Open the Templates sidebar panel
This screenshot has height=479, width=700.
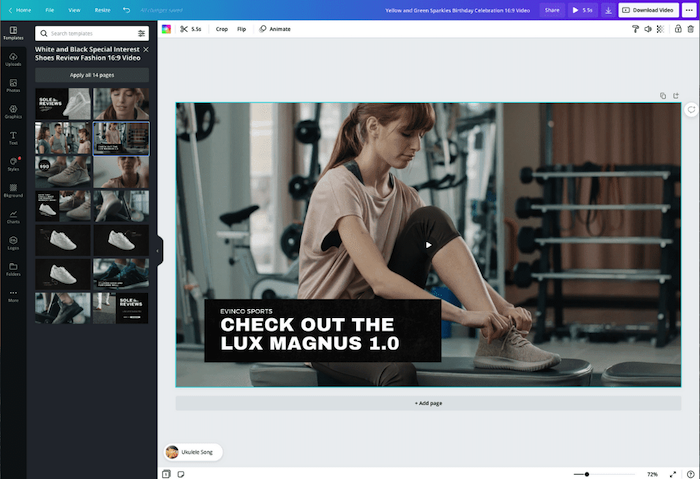(x=13, y=33)
